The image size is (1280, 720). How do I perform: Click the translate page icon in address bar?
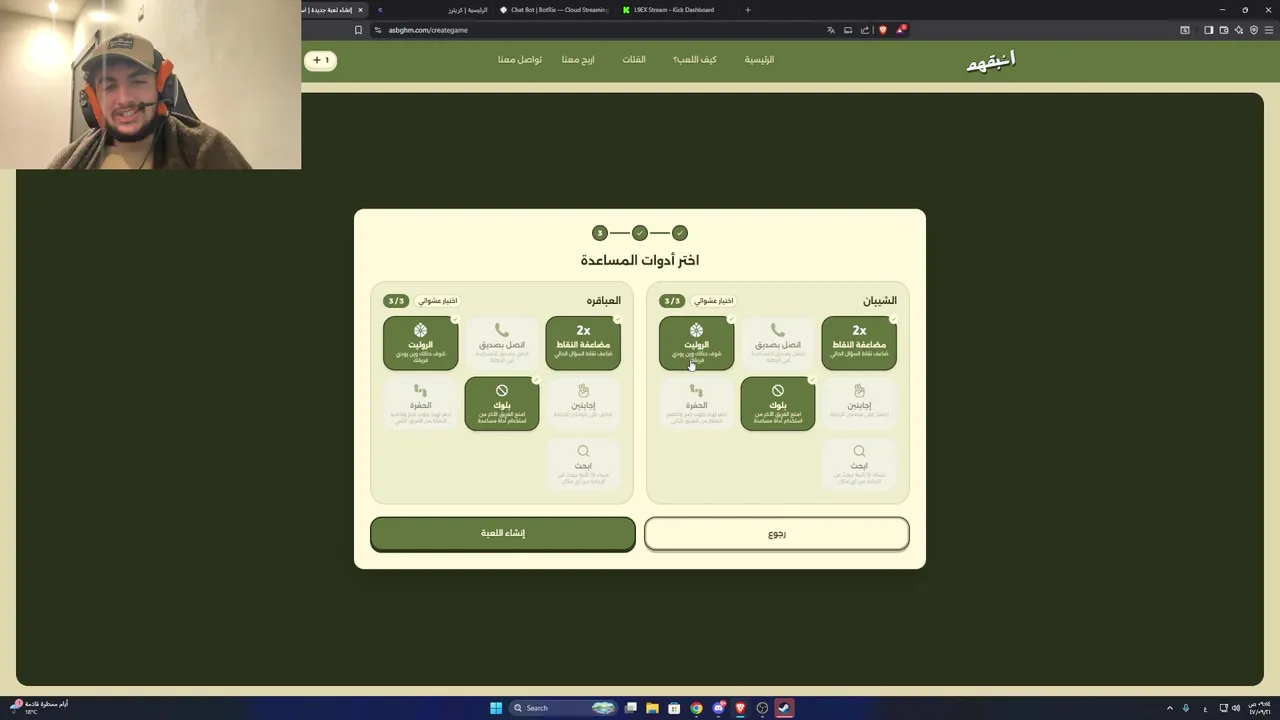pyautogui.click(x=830, y=30)
